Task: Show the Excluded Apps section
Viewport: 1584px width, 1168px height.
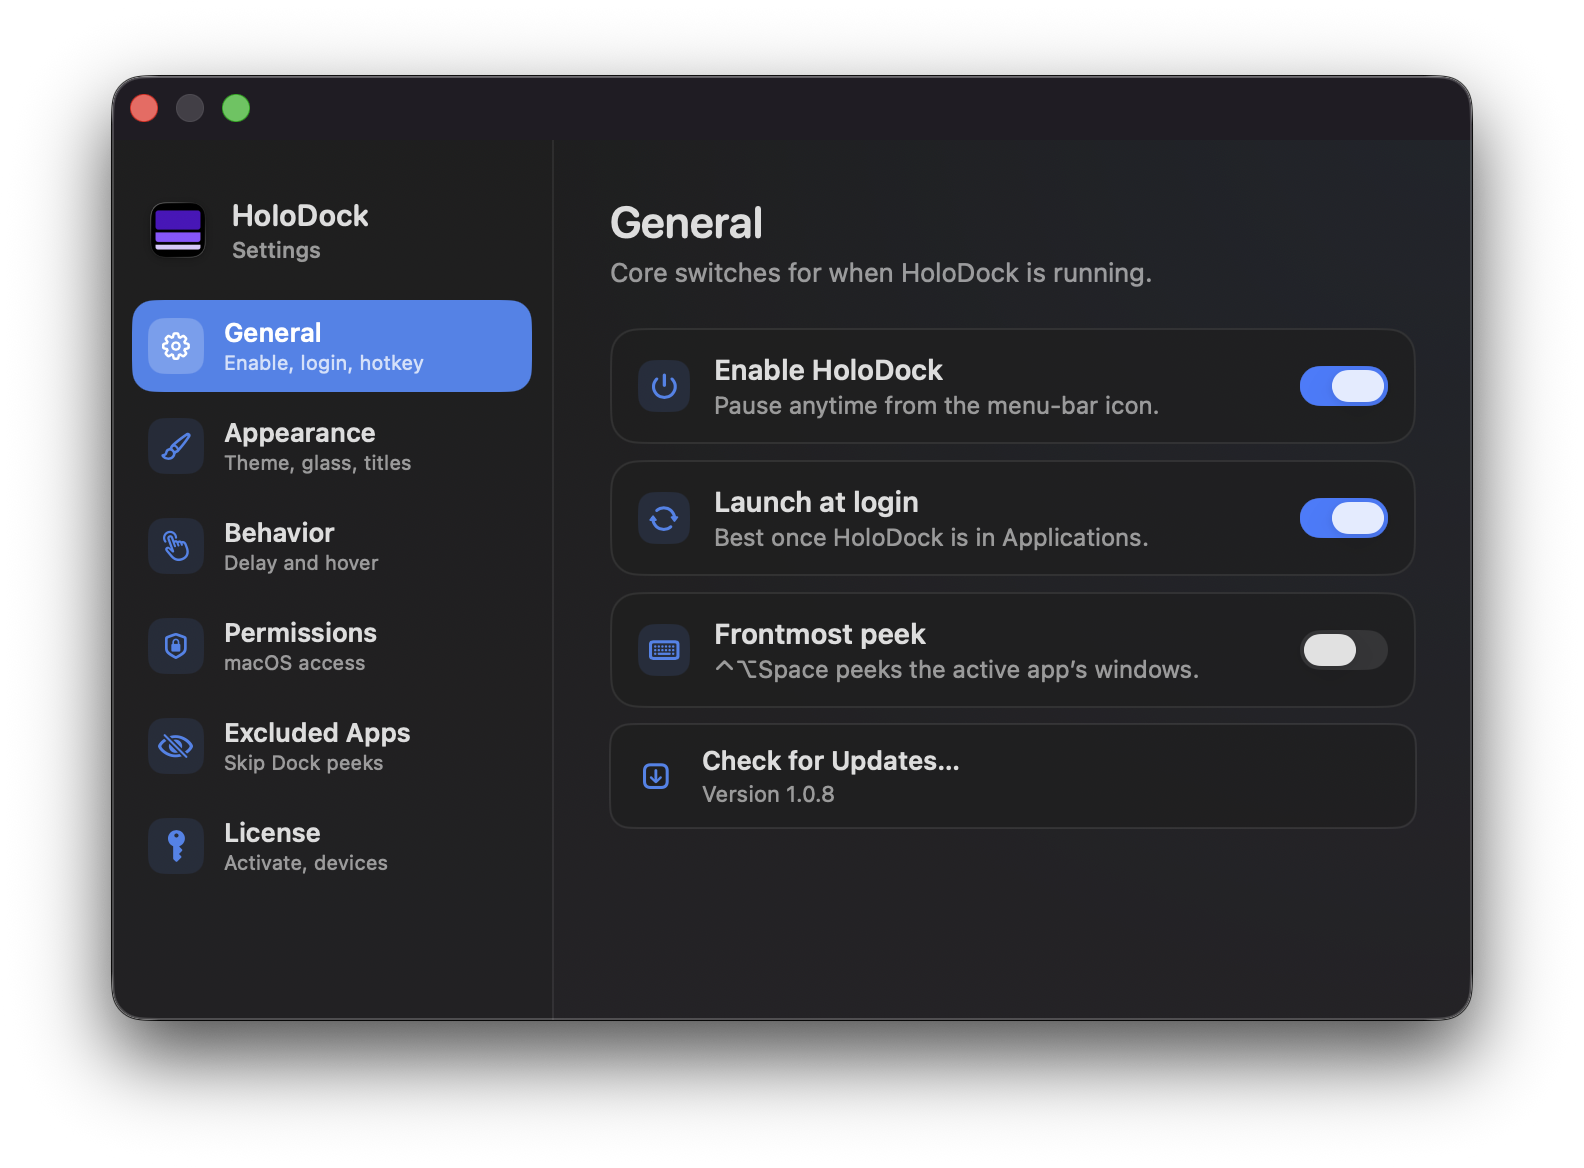Action: (x=332, y=746)
